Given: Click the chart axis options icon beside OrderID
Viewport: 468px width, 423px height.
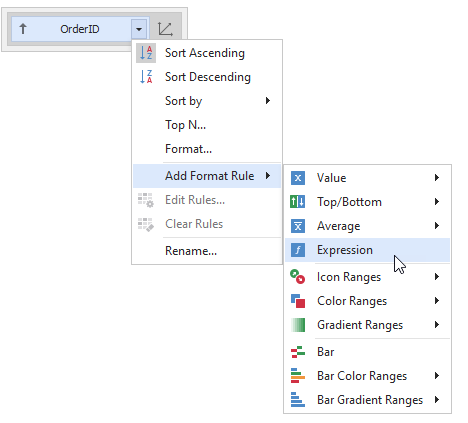Looking at the screenshot, I should click(x=166, y=29).
